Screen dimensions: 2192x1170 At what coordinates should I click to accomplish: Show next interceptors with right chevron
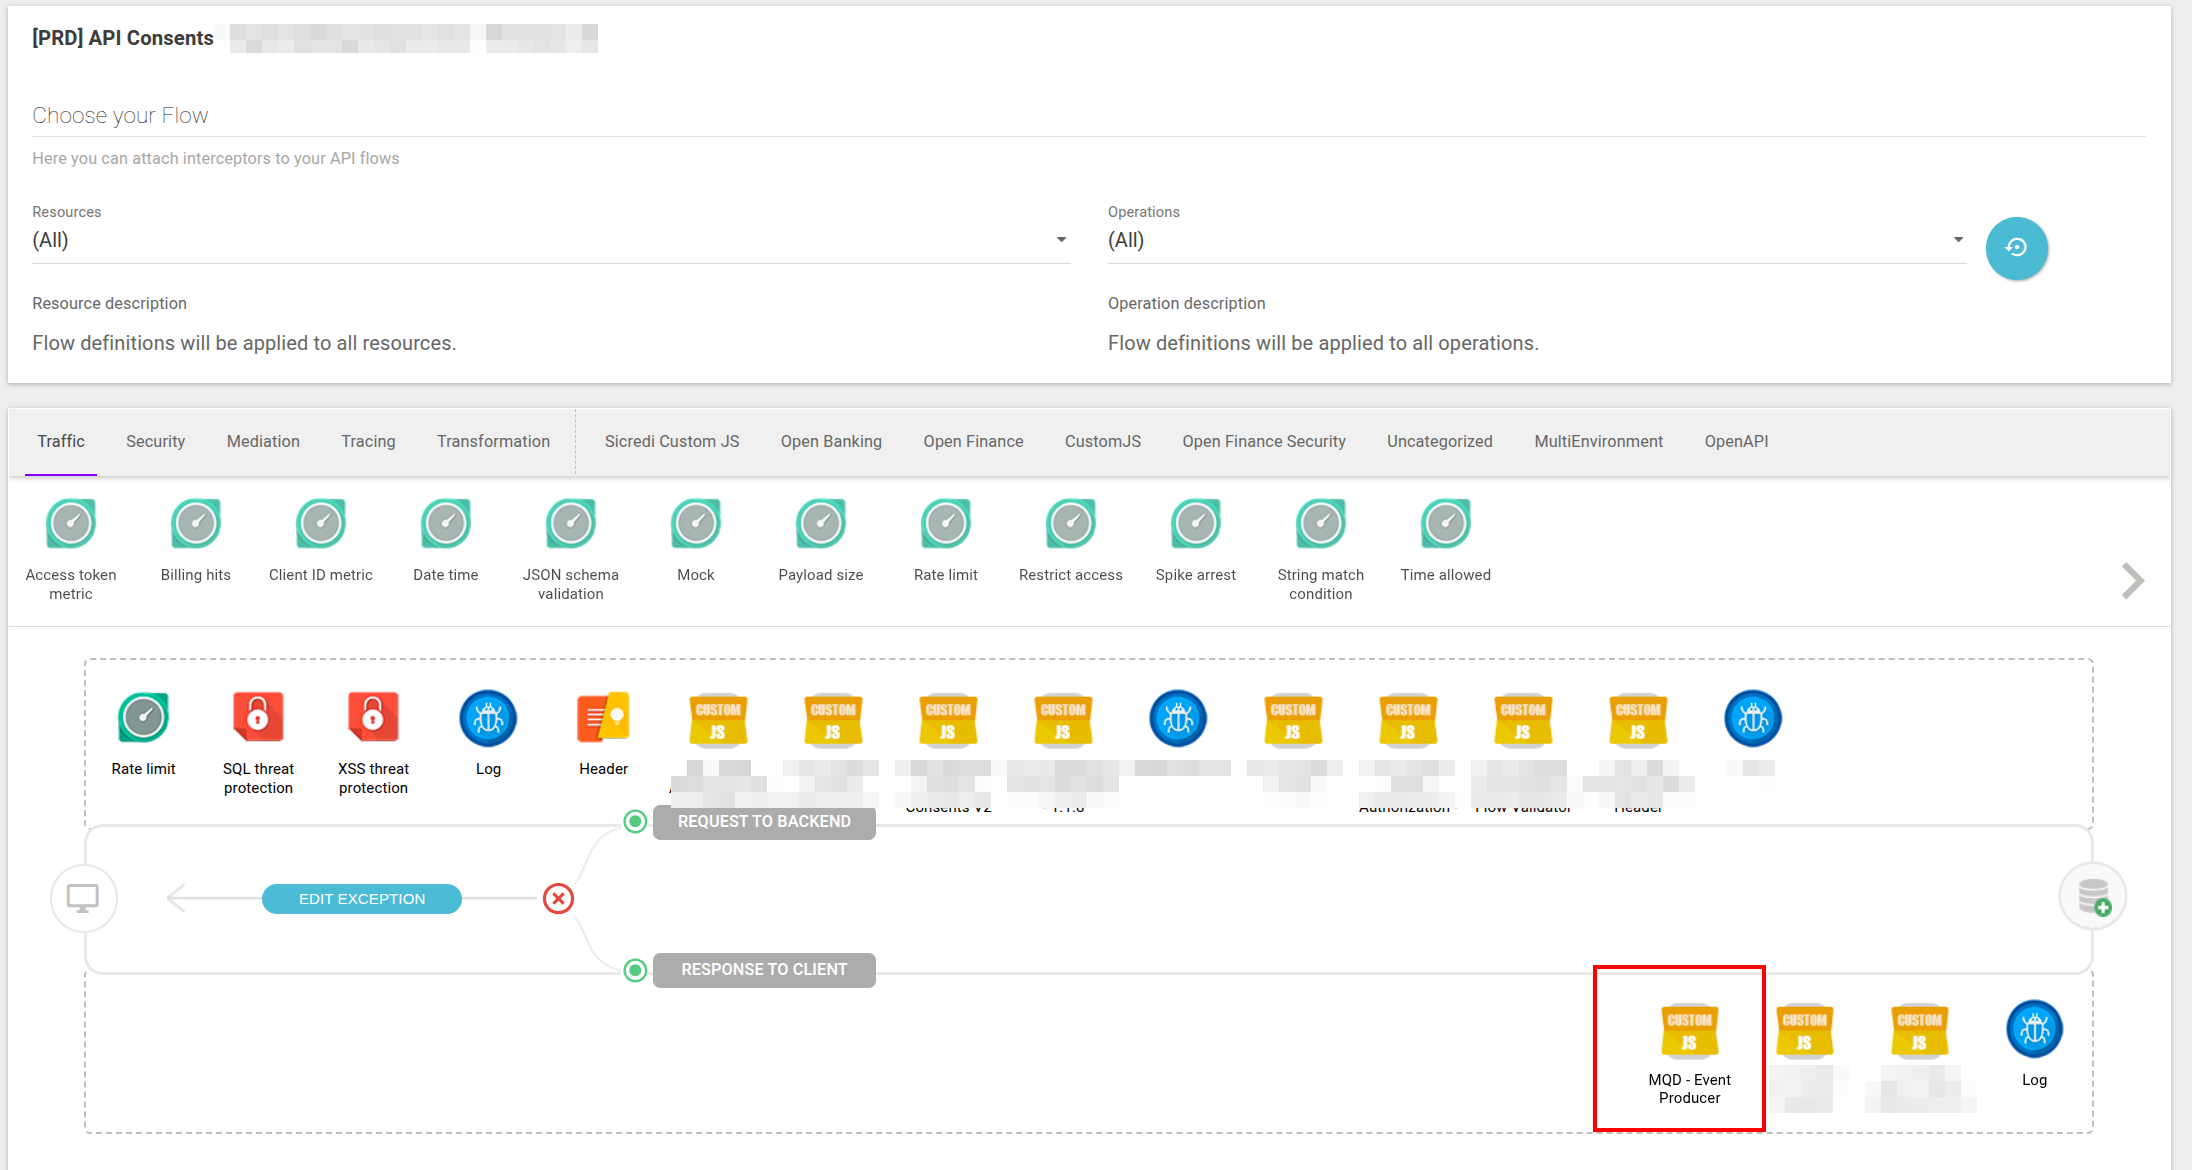(2132, 581)
